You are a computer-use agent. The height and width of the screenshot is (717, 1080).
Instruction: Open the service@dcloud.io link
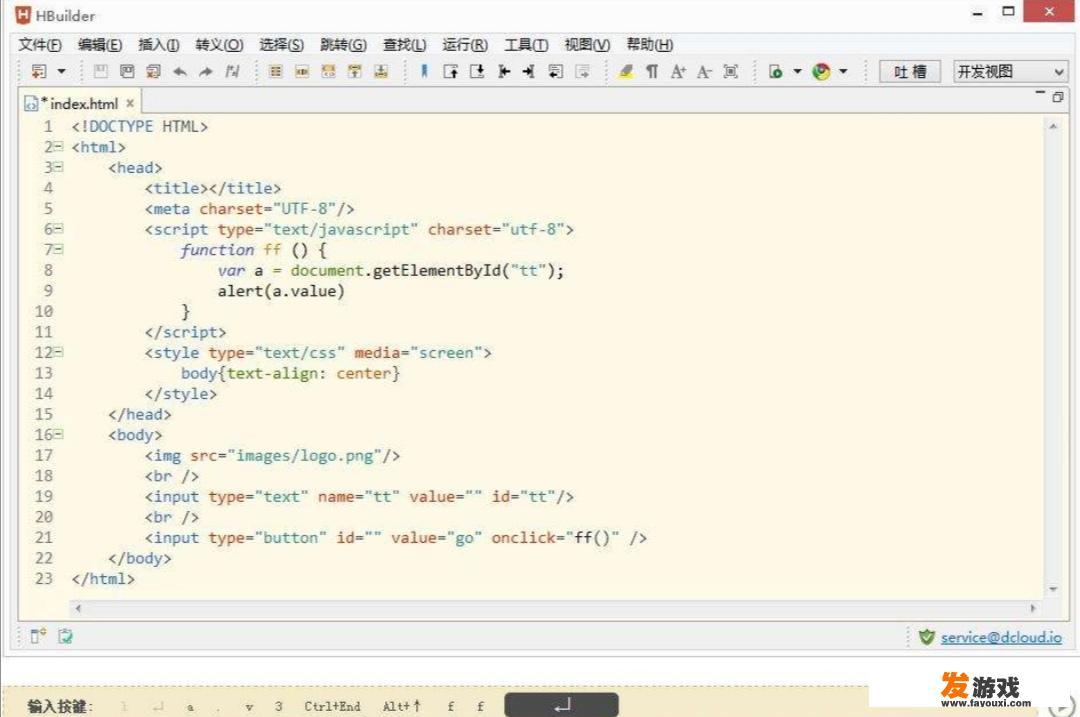pyautogui.click(x=1001, y=638)
